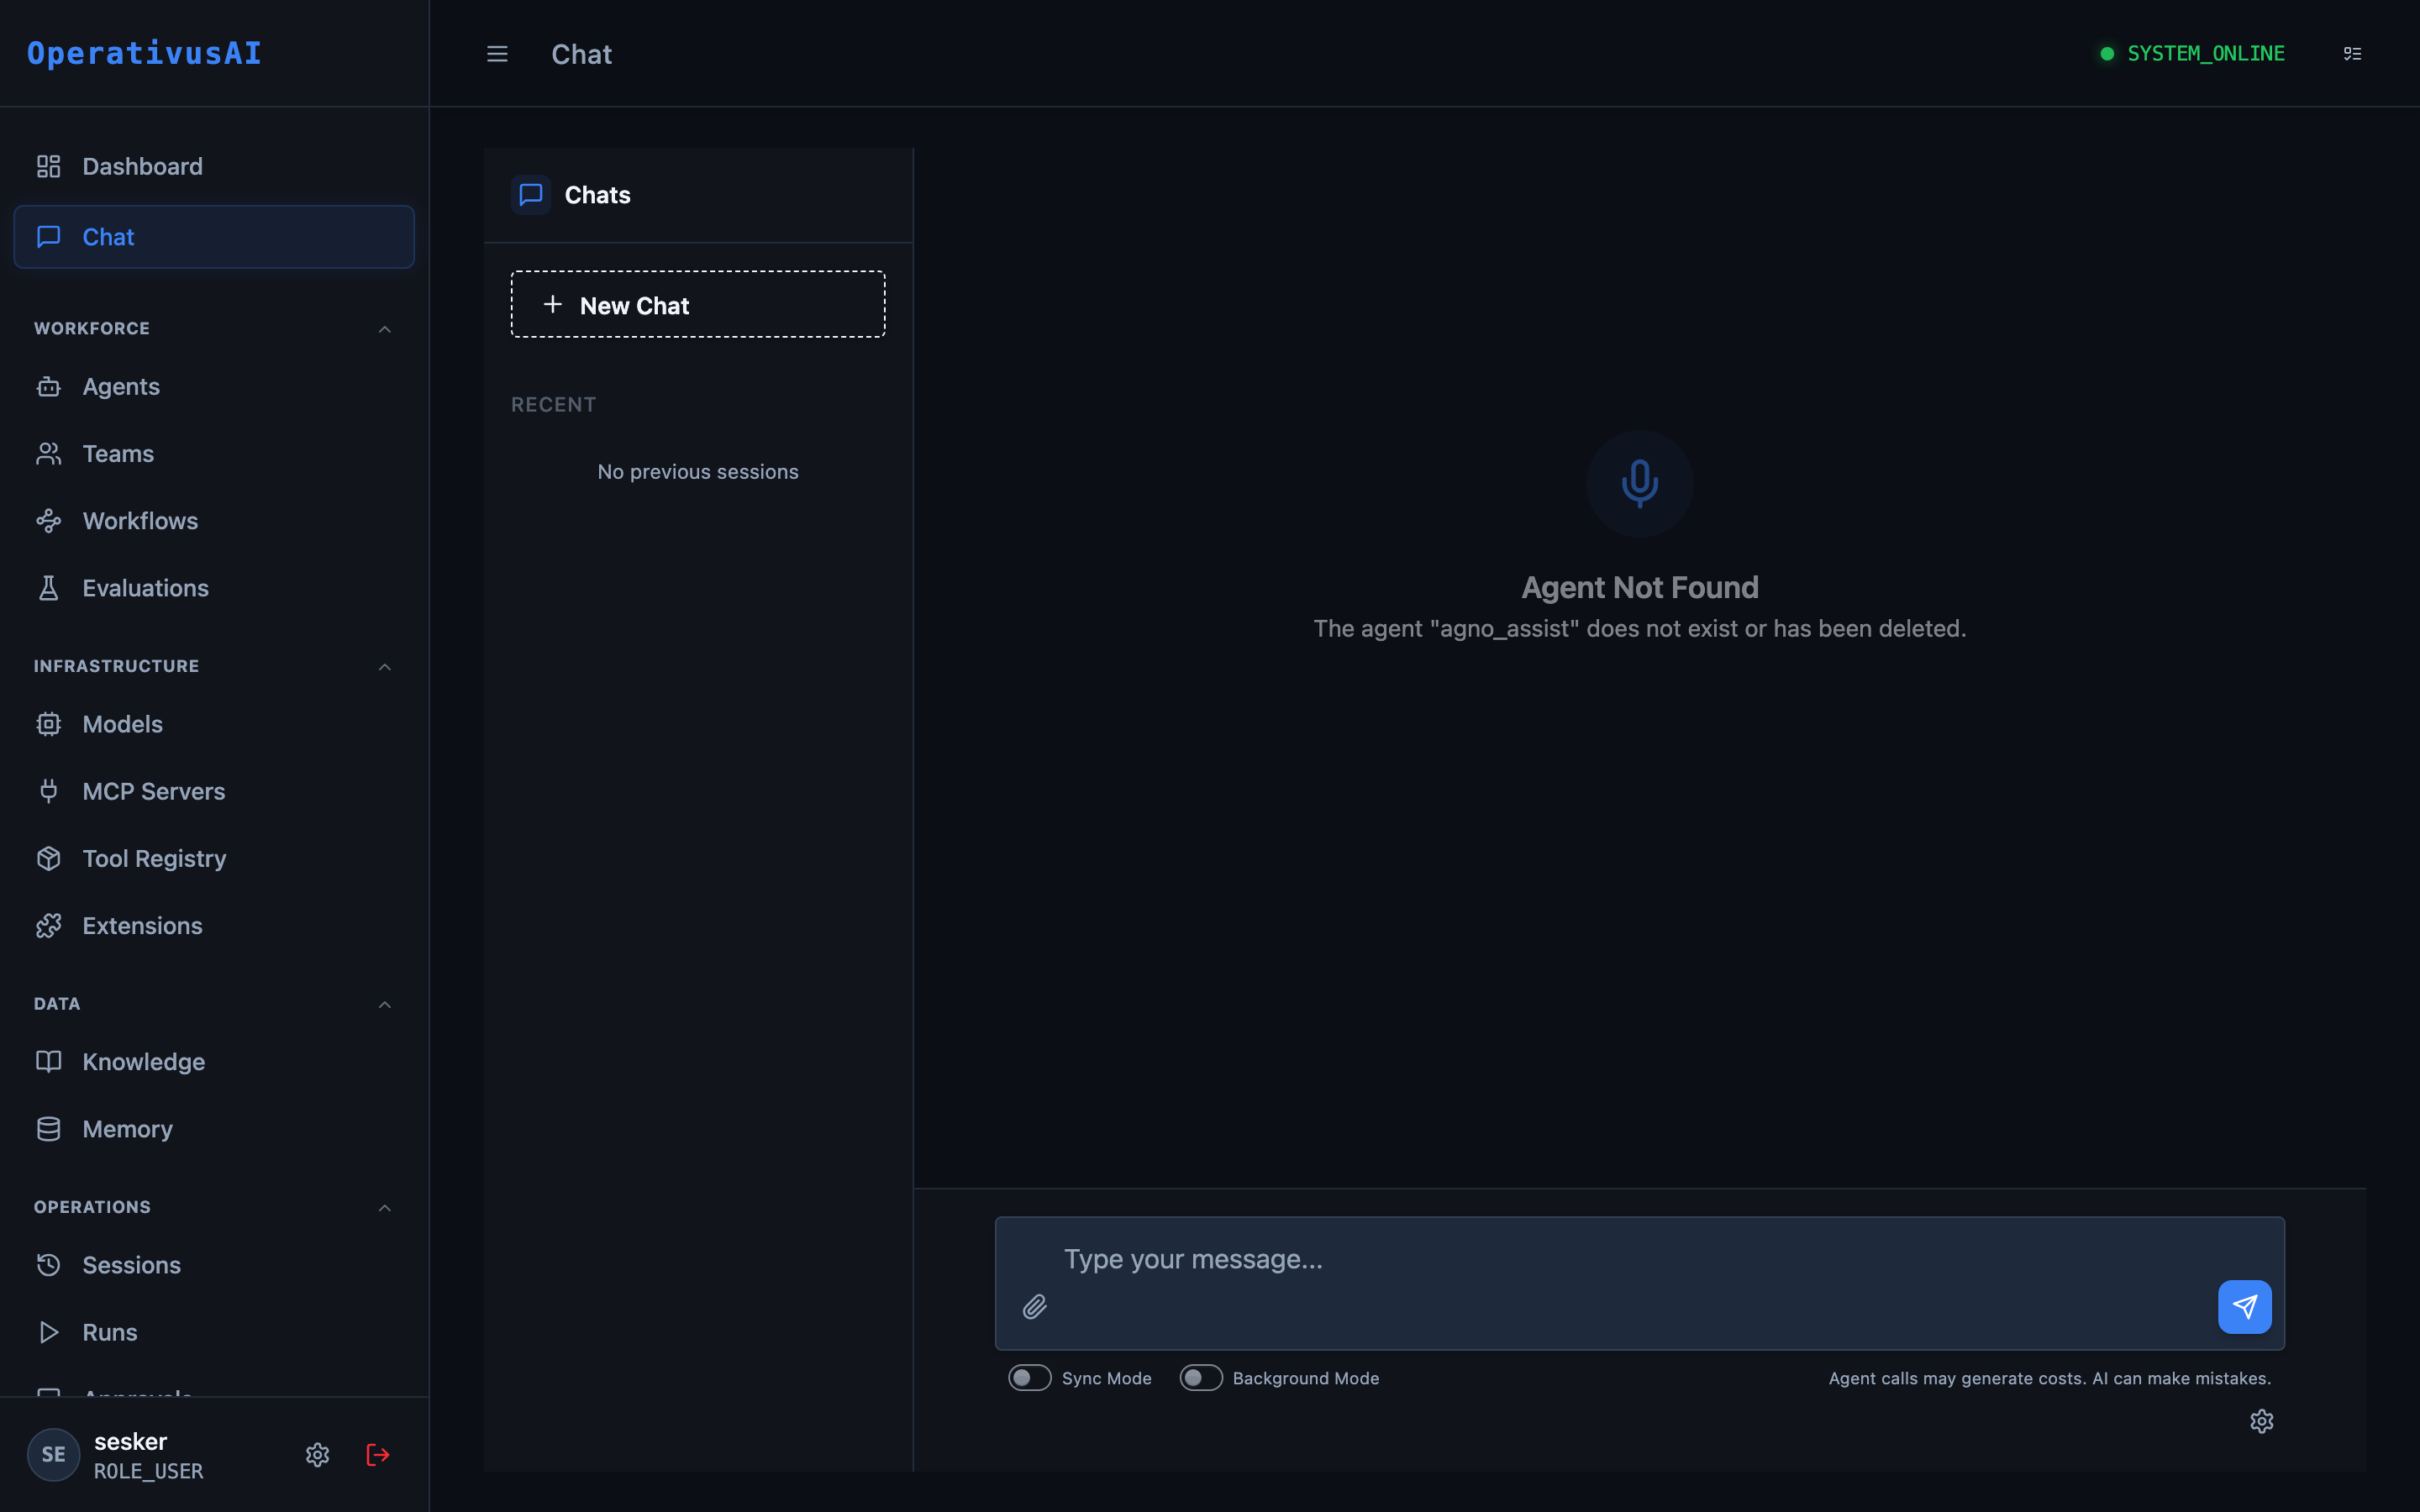Open Runs menu item
This screenshot has width=2420, height=1512.
[214, 1332]
